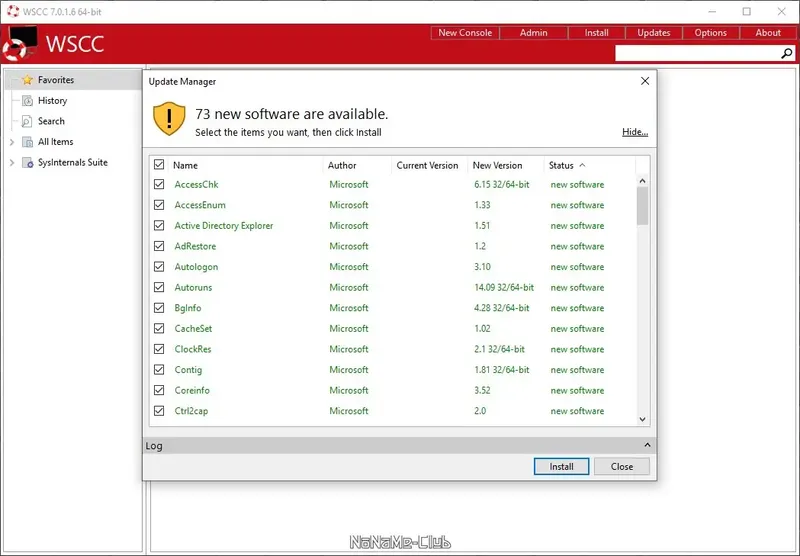The image size is (800, 556).
Task: Select the Active Directory Explorer name entry
Action: [223, 225]
